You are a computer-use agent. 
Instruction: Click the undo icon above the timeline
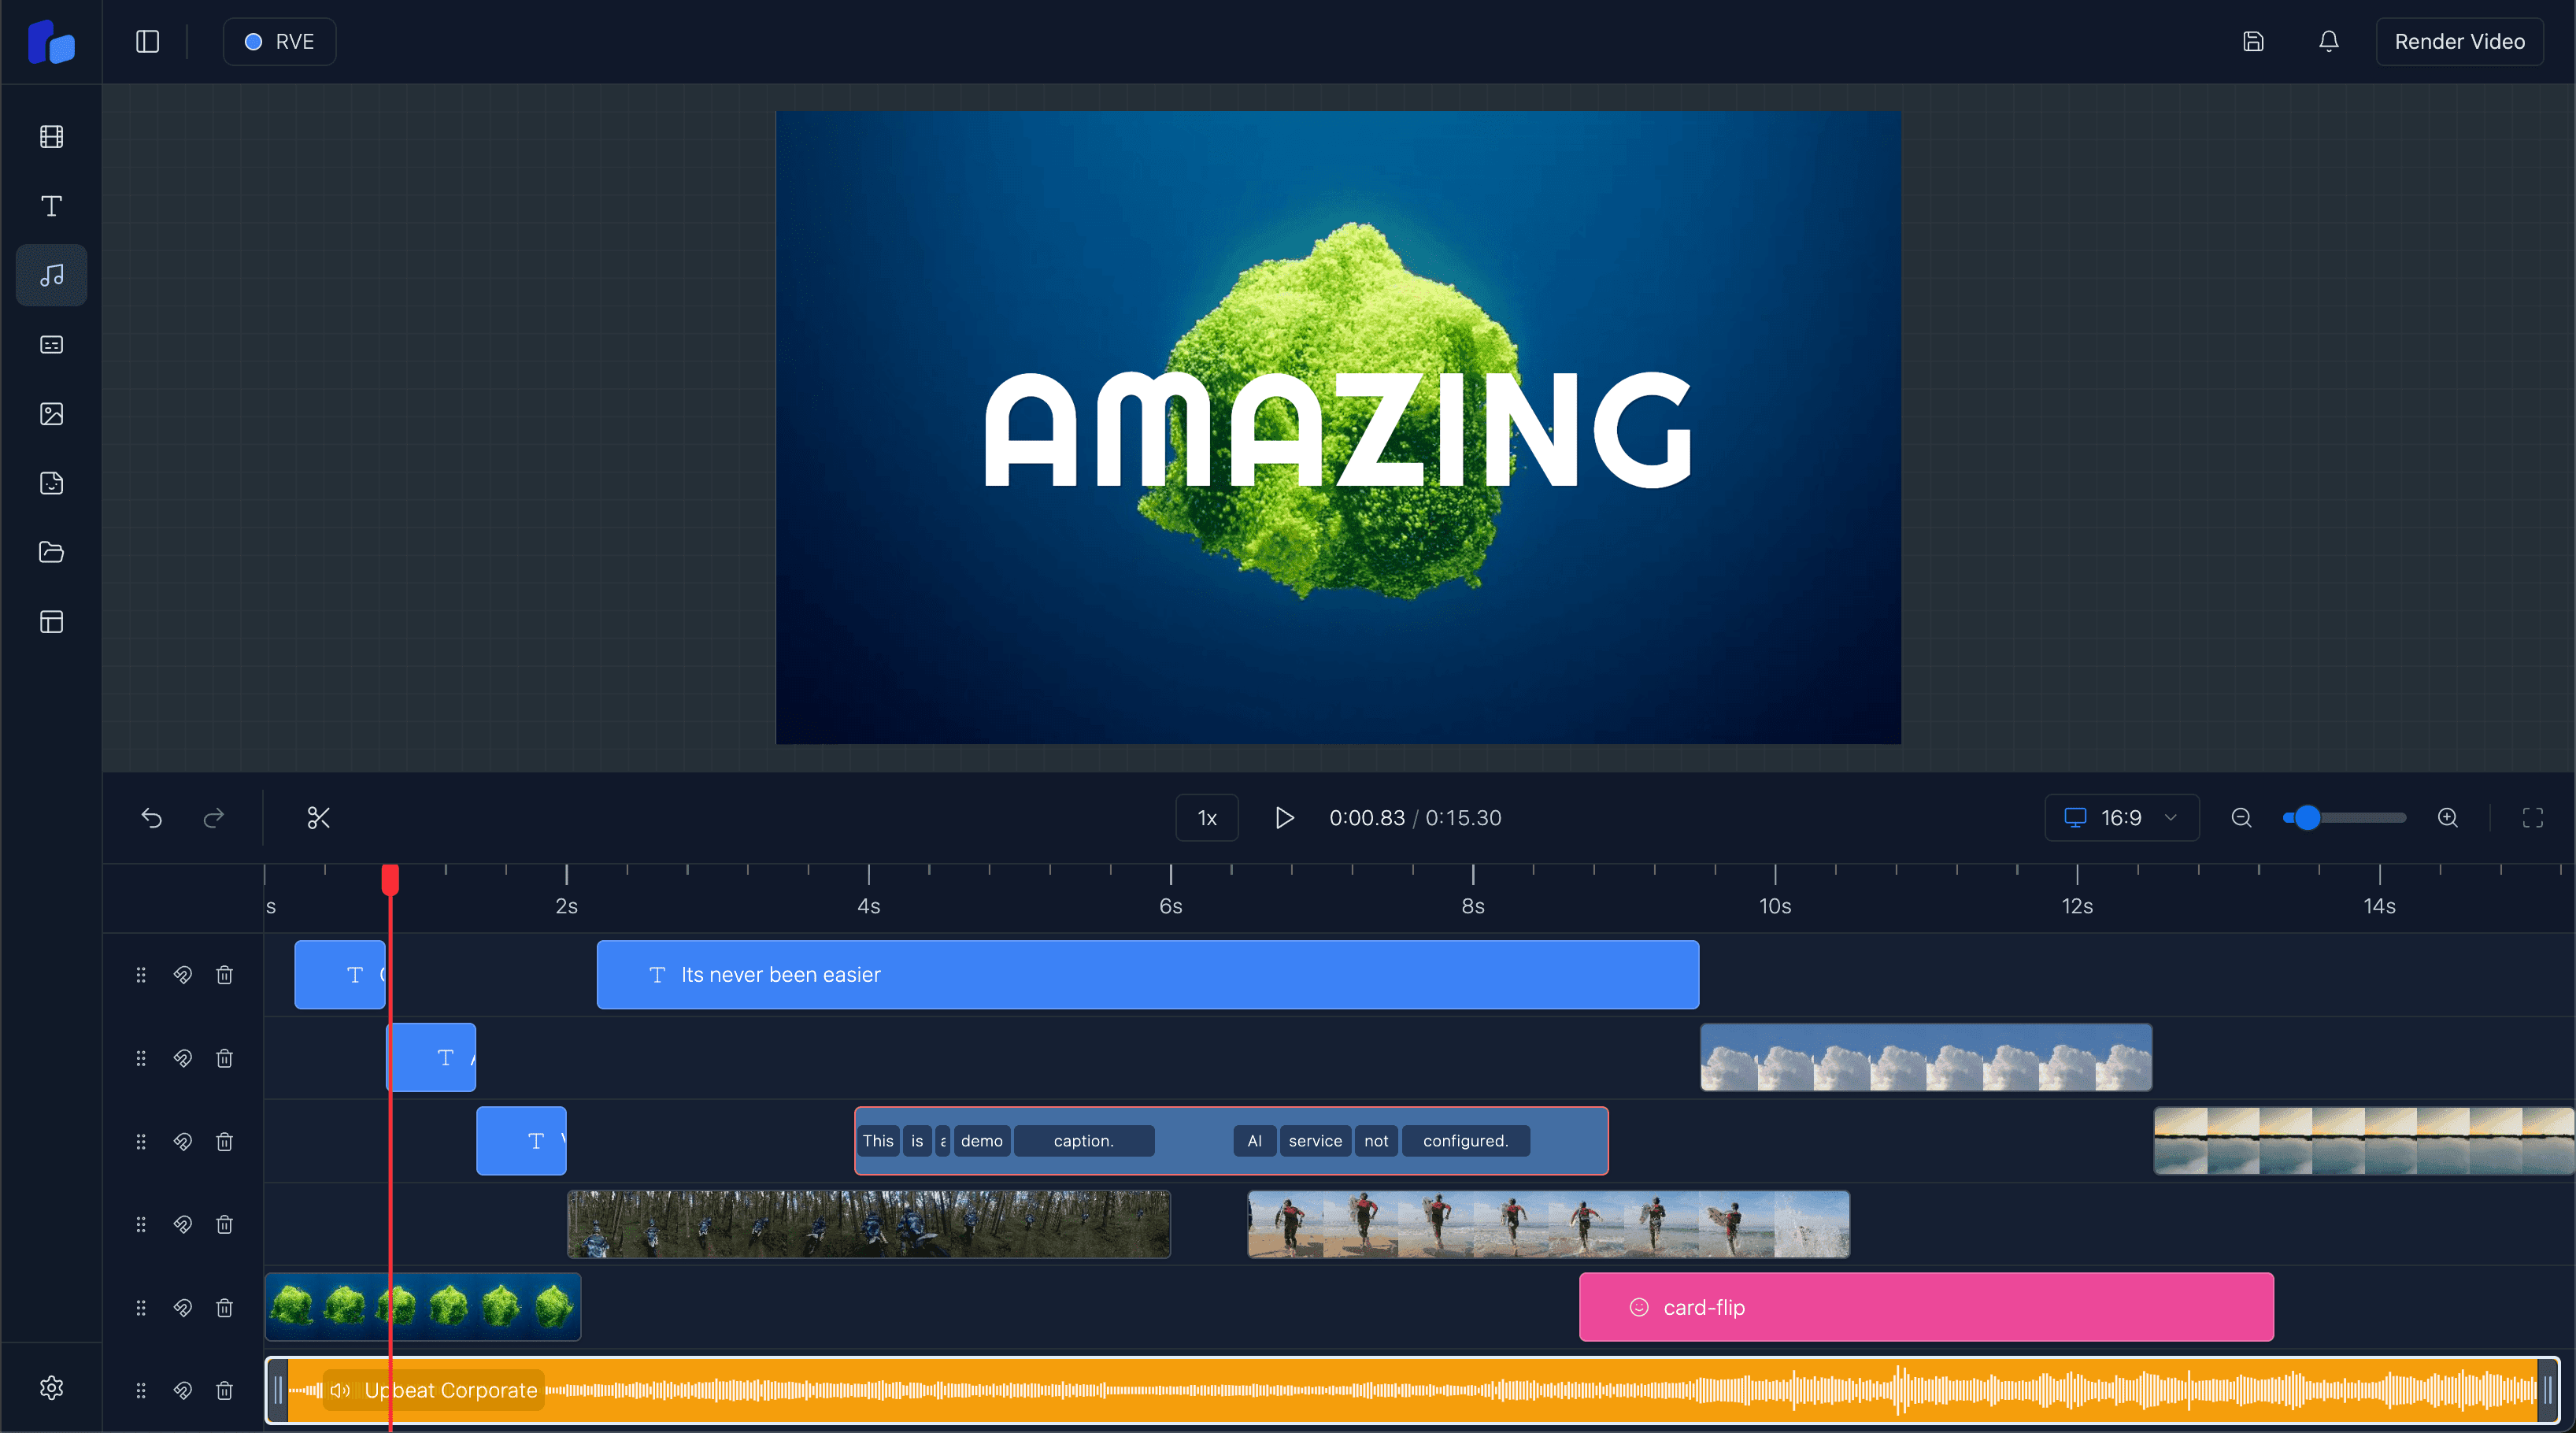click(151, 817)
